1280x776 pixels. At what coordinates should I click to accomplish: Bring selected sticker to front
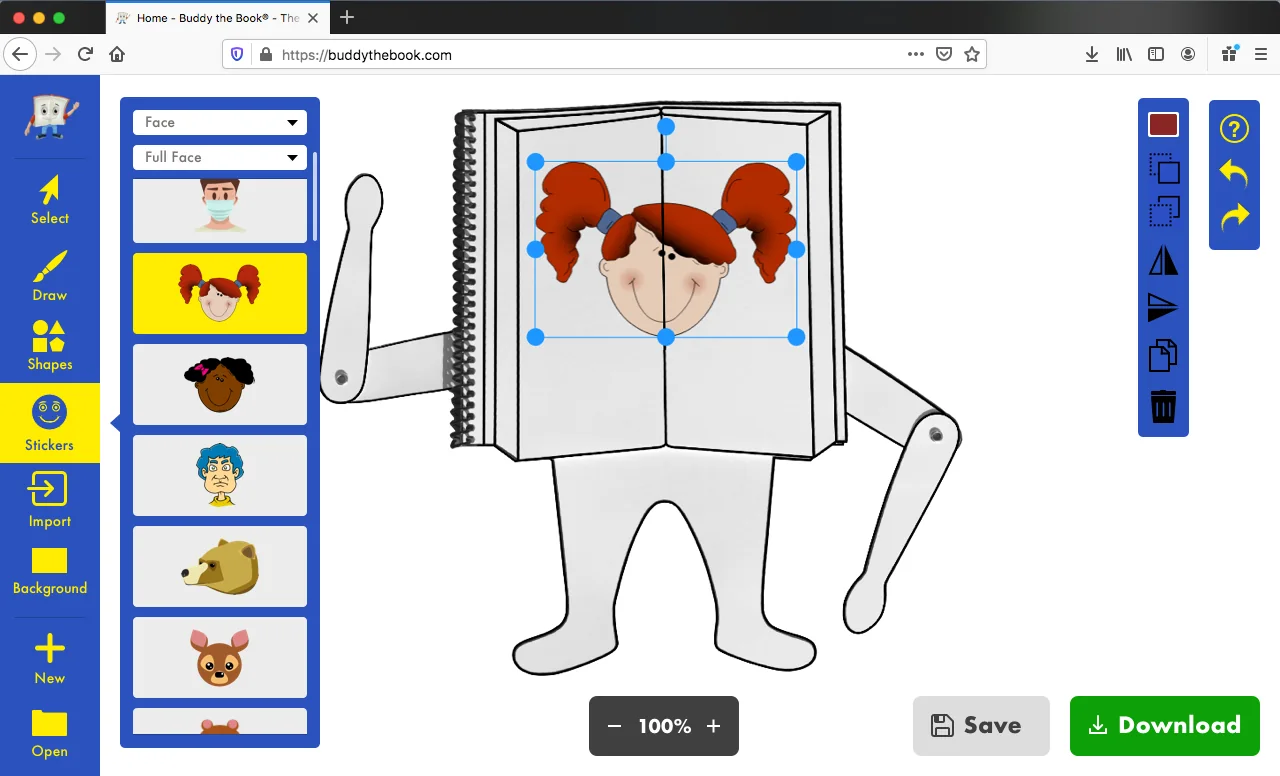(x=1164, y=168)
